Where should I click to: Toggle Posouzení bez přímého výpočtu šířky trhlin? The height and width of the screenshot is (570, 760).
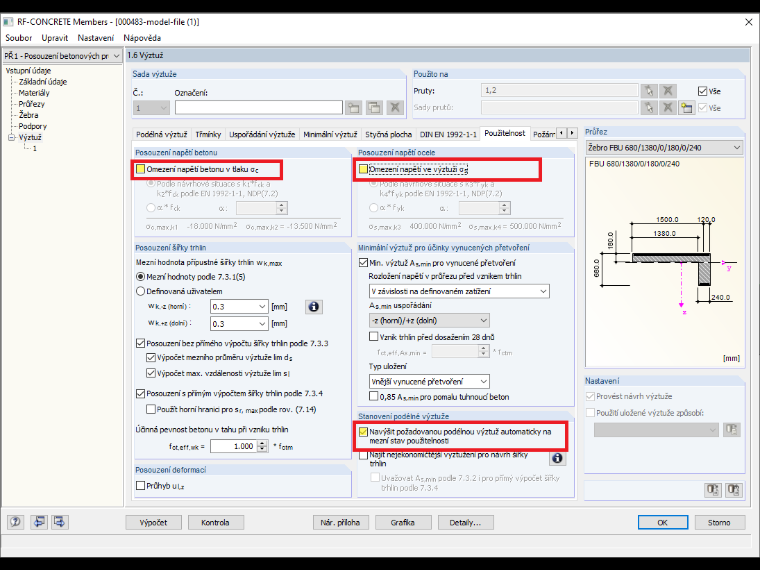tap(141, 343)
